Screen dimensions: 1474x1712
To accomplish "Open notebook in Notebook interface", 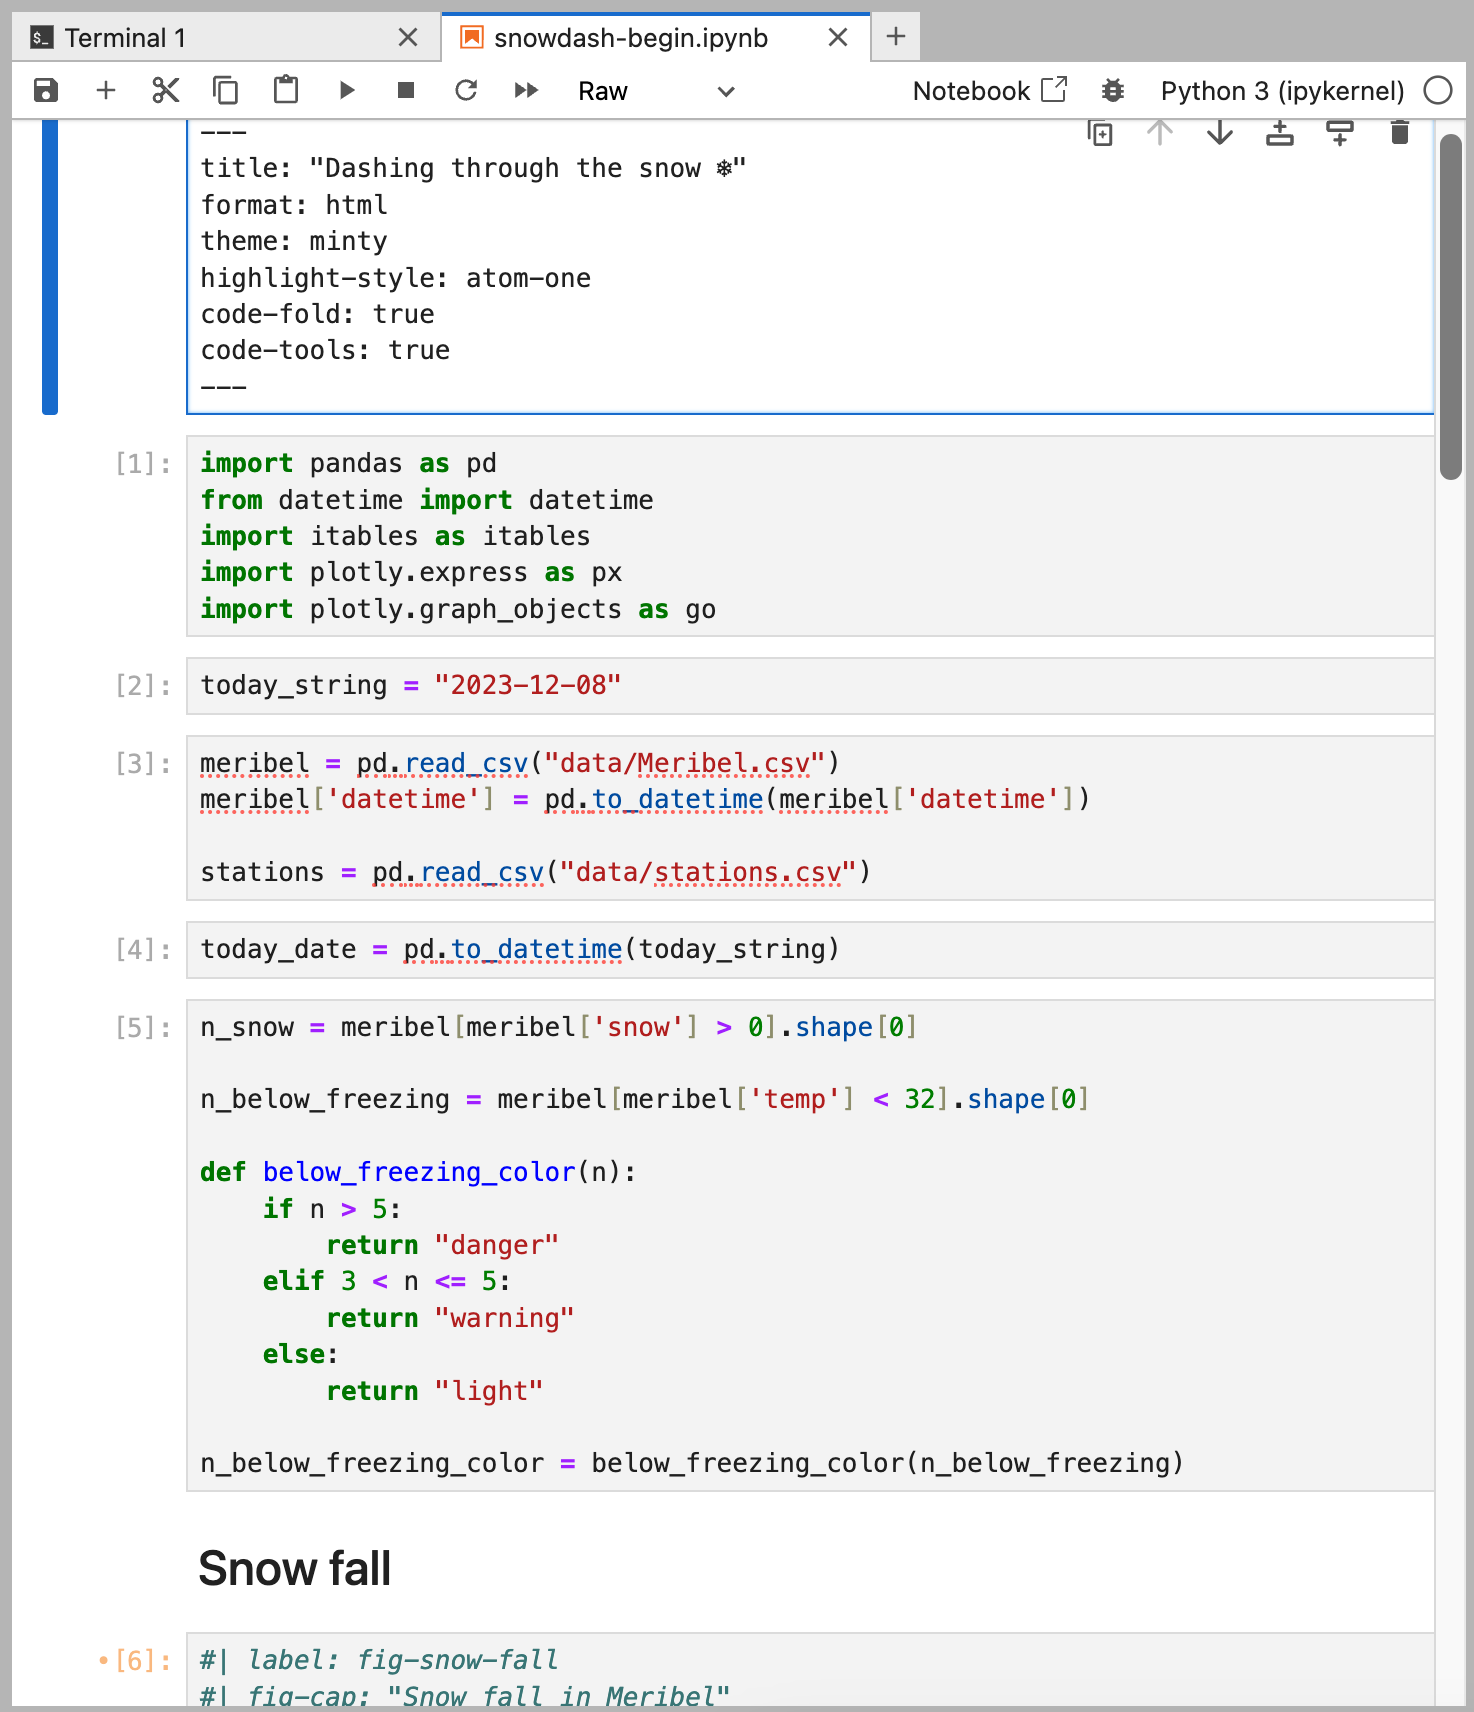I will 989,91.
